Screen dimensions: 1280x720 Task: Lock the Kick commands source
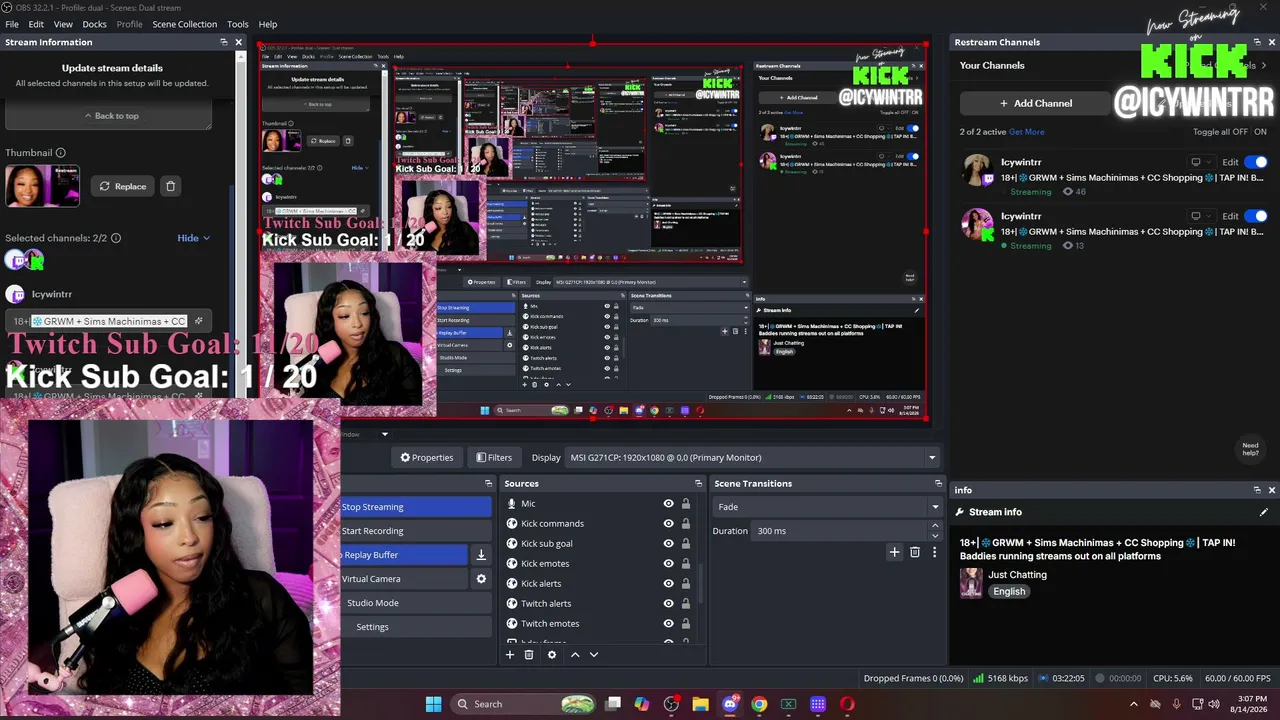click(685, 524)
